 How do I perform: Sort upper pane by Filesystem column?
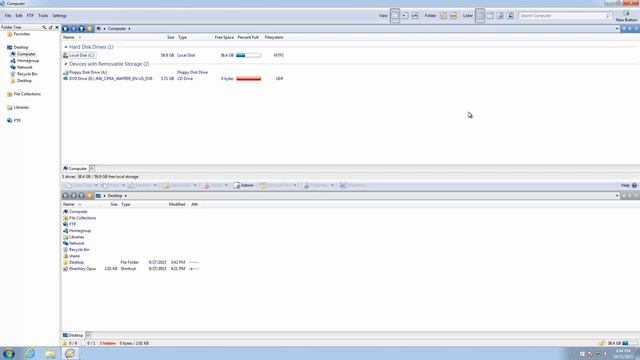(x=274, y=37)
